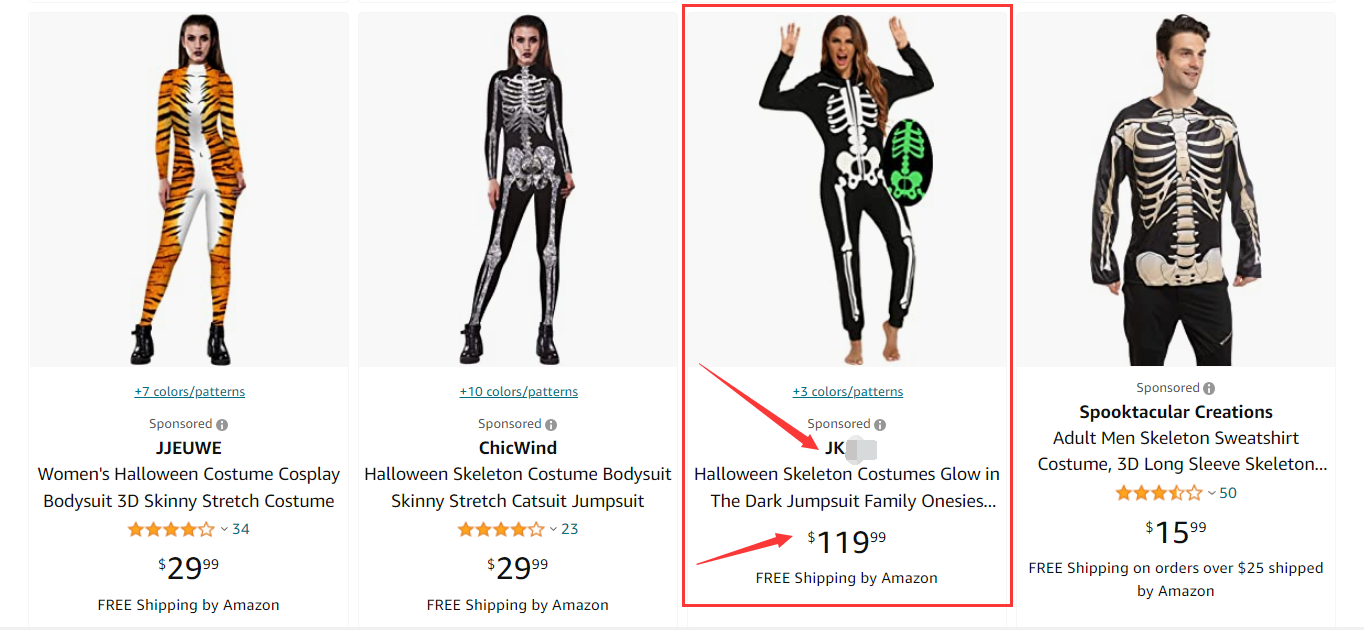Click the tiger-stripe bodysuit product image
The height and width of the screenshot is (630, 1364).
(x=189, y=190)
